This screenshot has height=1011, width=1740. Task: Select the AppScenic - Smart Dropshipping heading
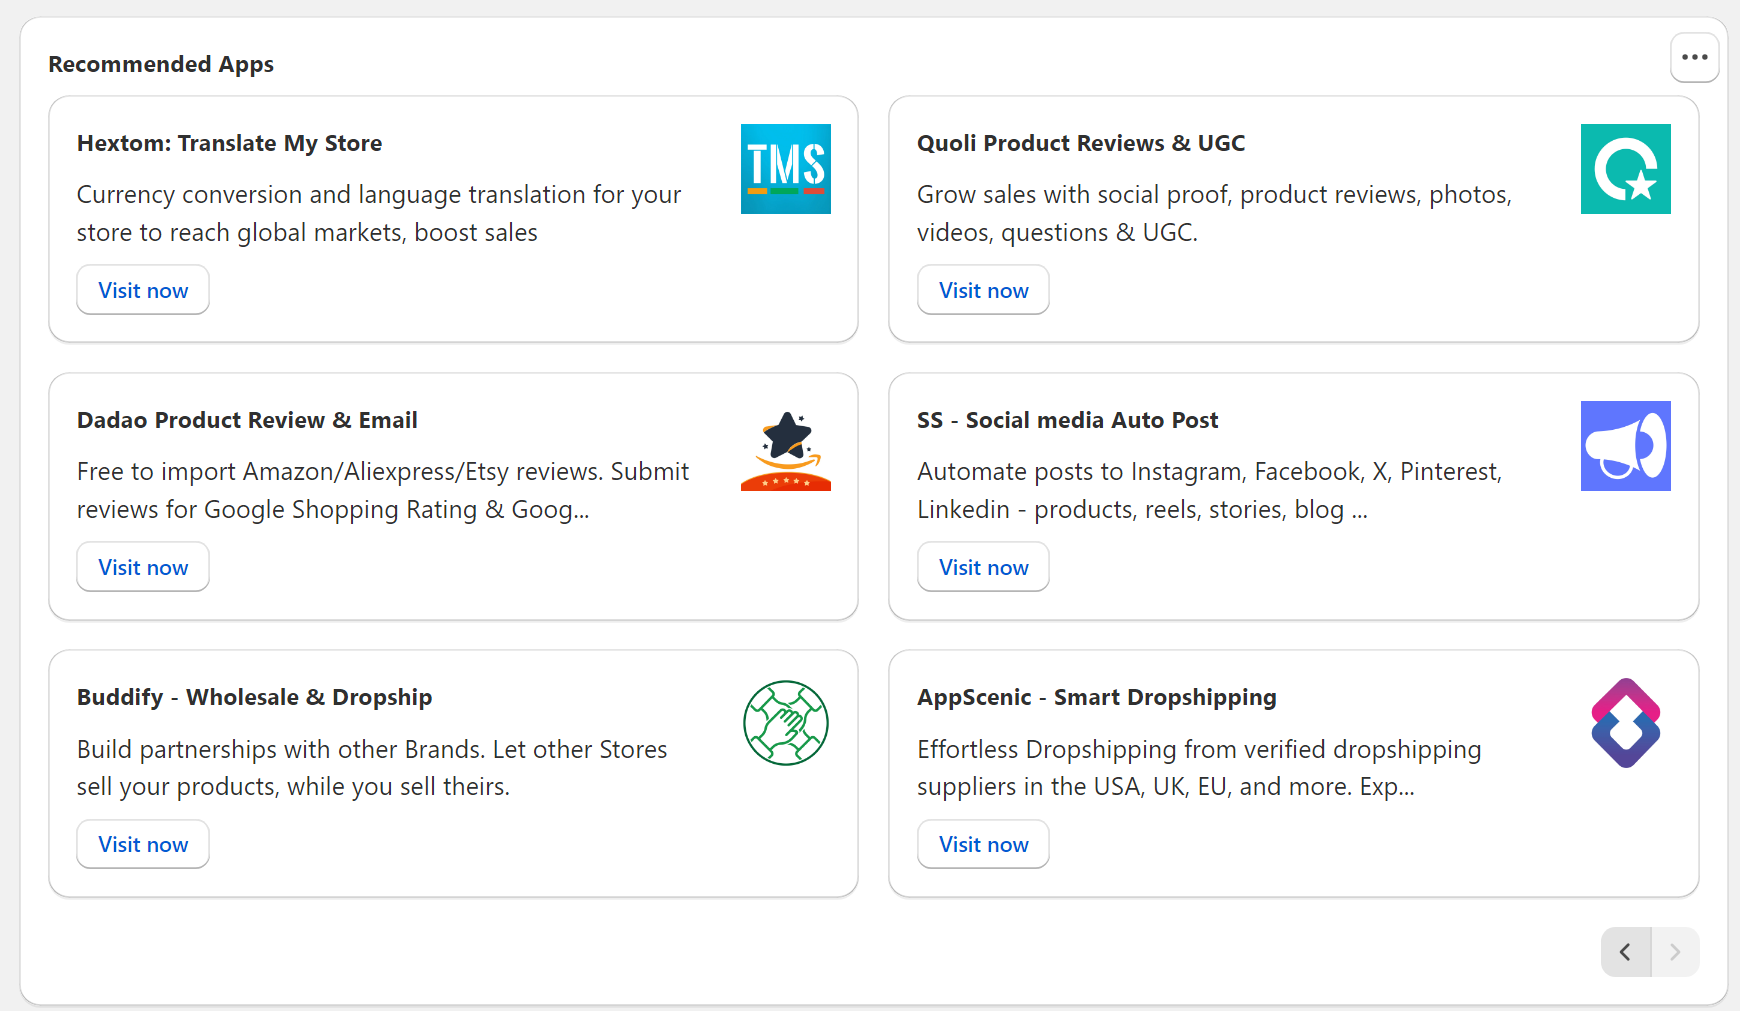coord(1096,697)
